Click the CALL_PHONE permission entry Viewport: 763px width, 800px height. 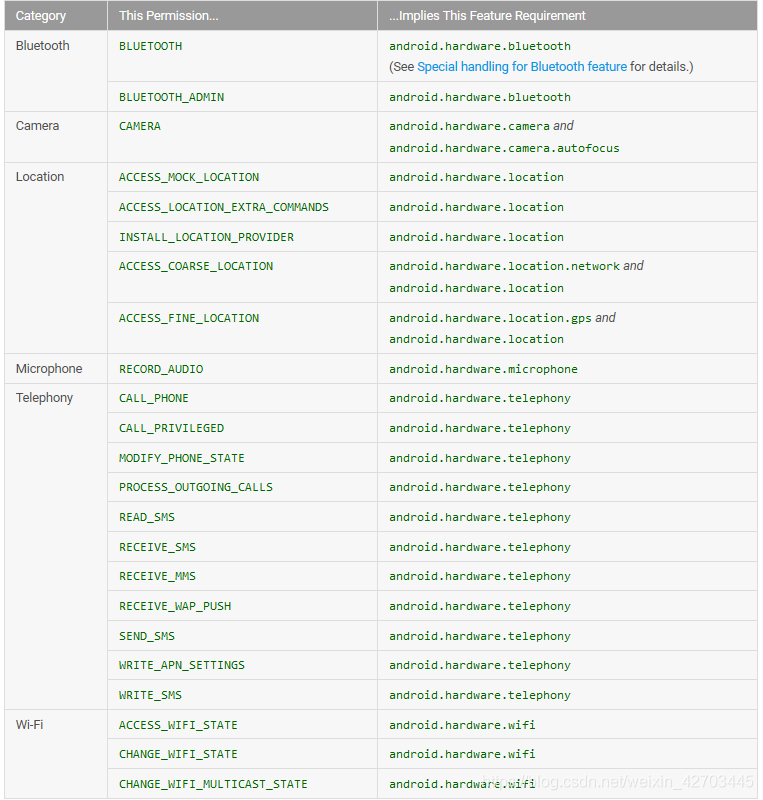point(154,398)
